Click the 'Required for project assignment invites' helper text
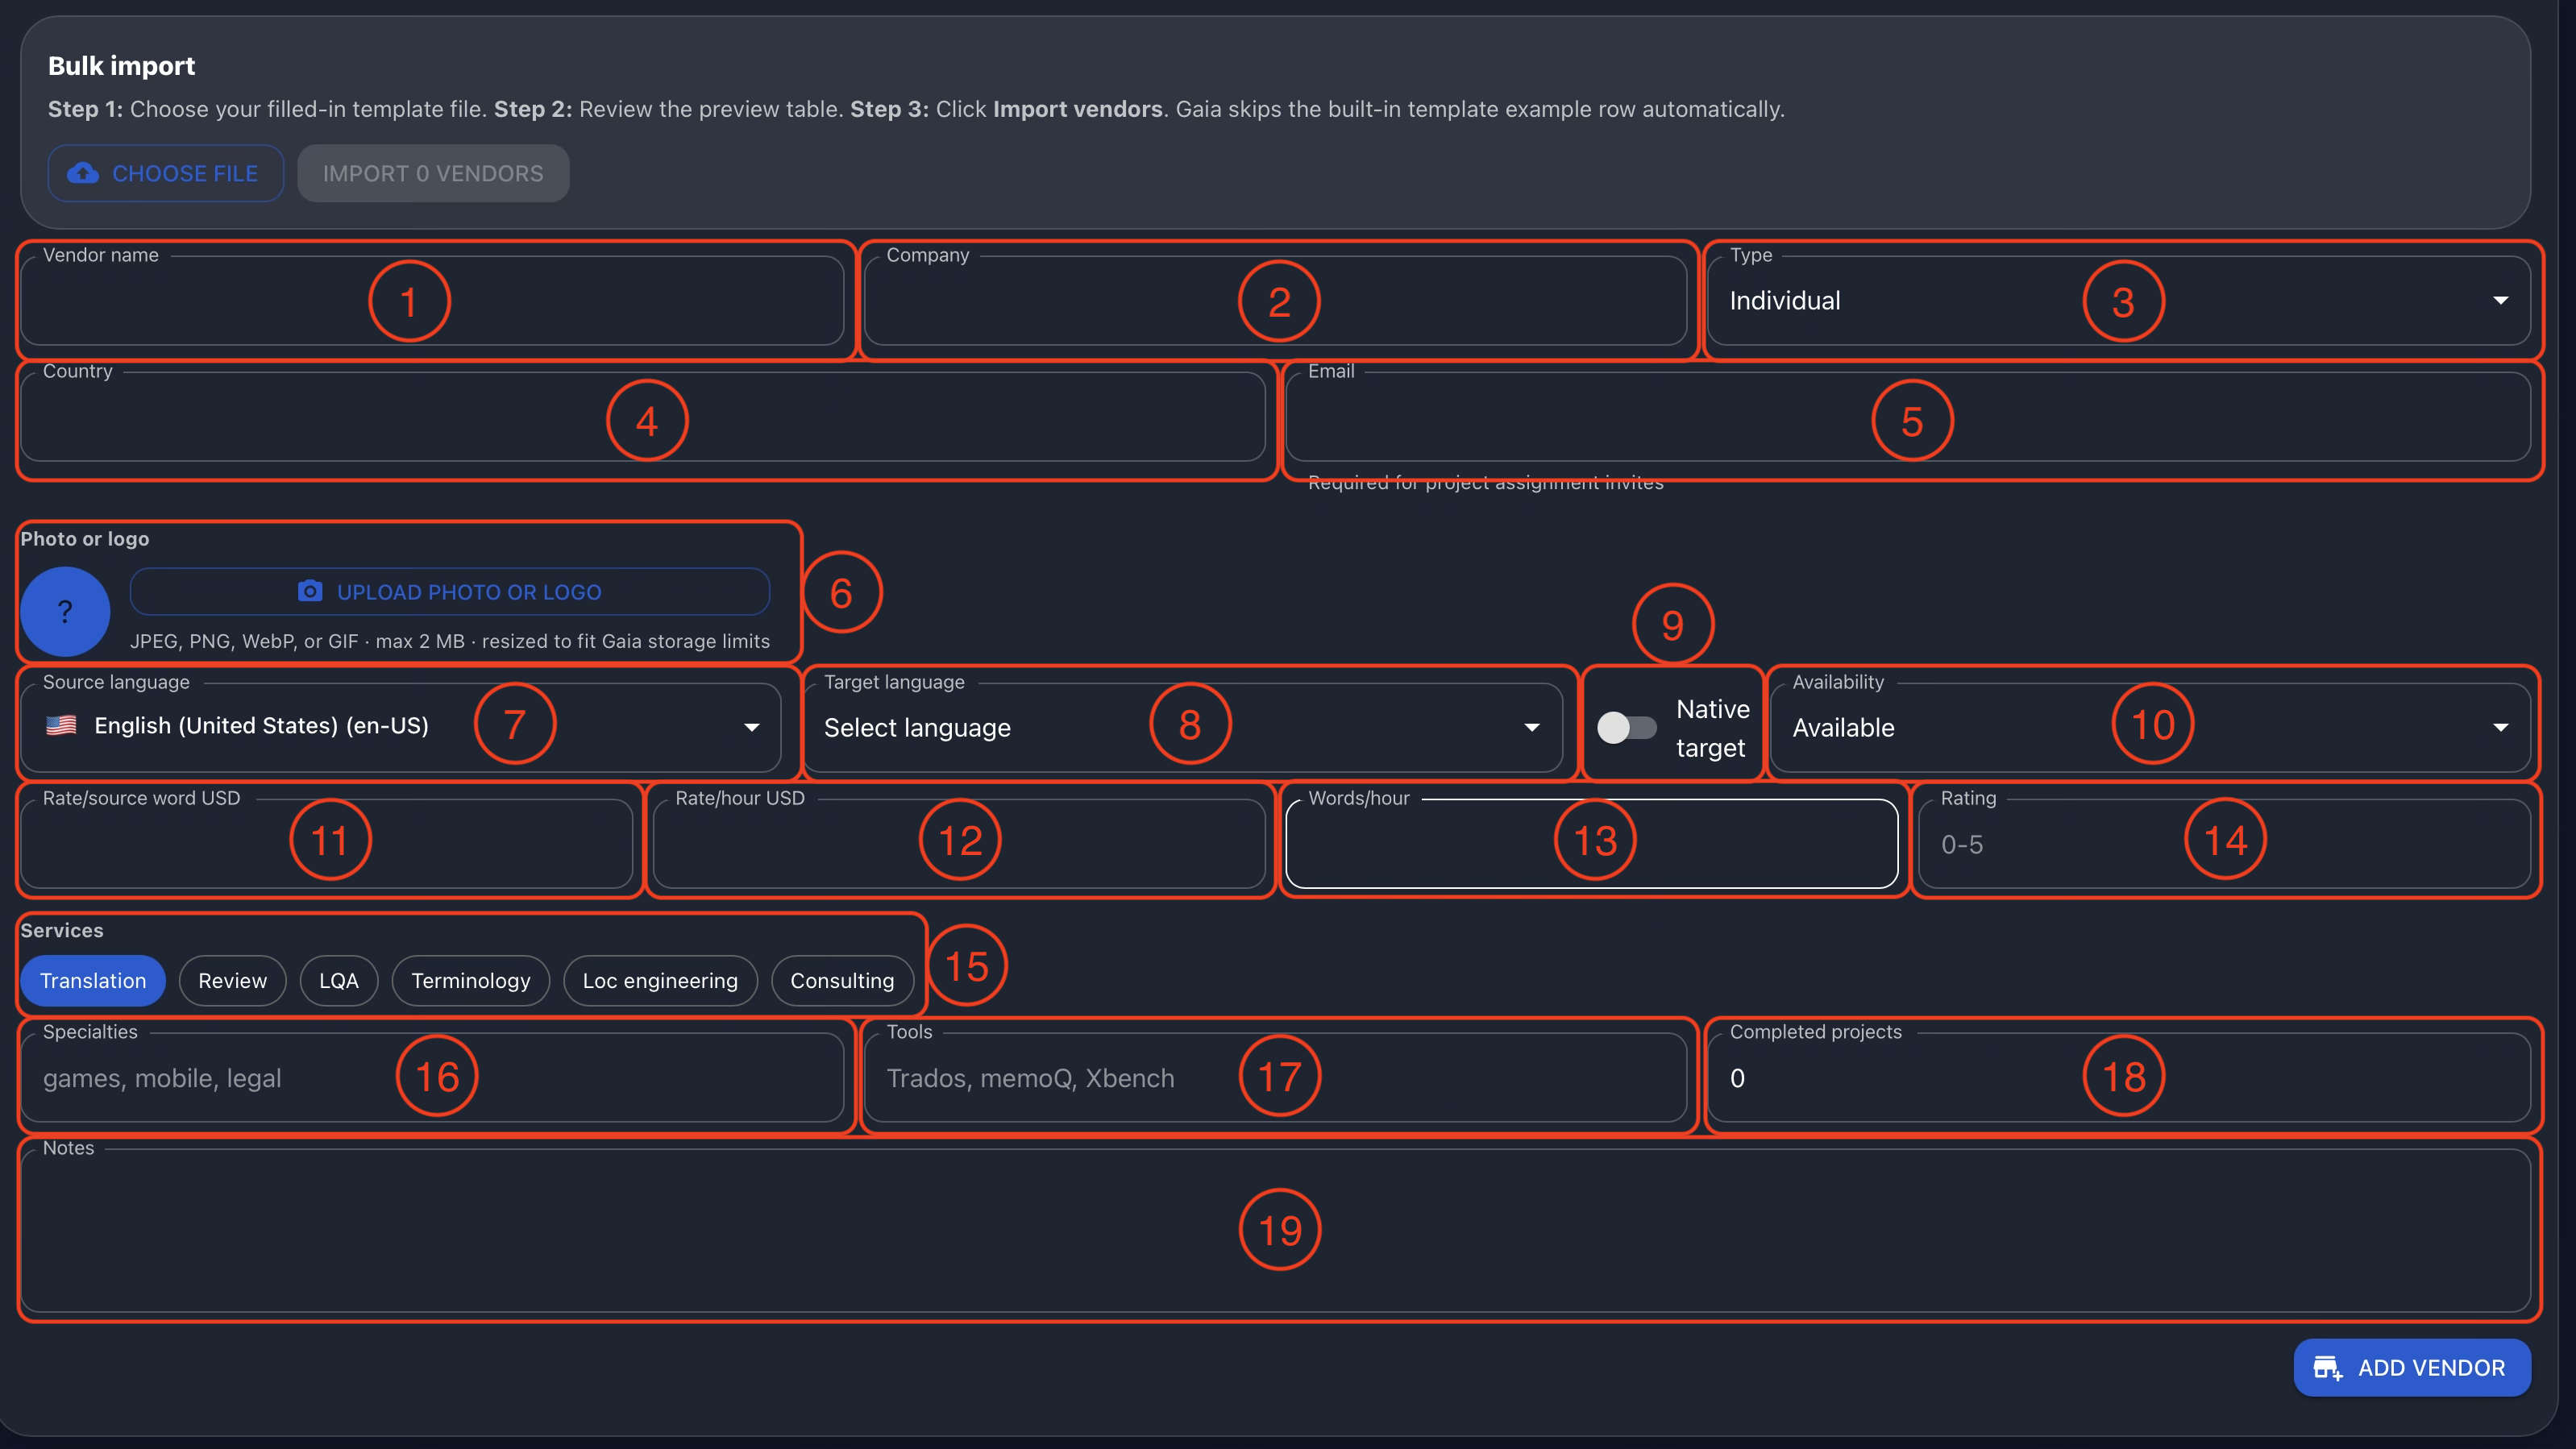The width and height of the screenshot is (2576, 1449). [1486, 483]
